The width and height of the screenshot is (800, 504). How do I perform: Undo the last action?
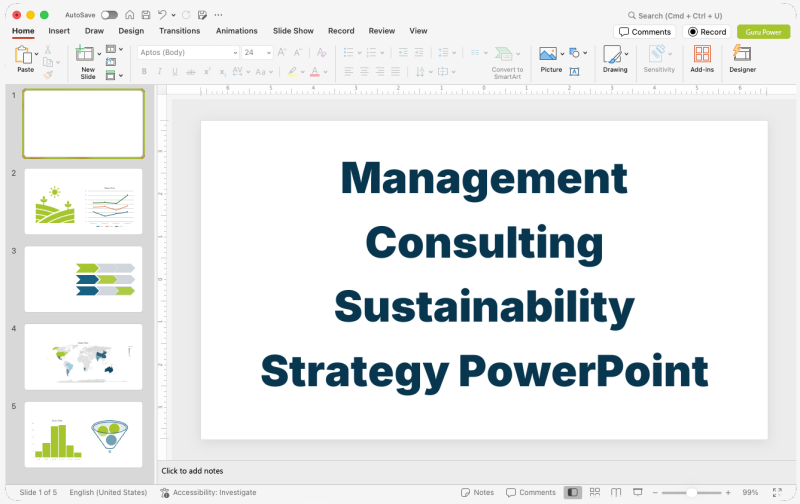tap(162, 15)
